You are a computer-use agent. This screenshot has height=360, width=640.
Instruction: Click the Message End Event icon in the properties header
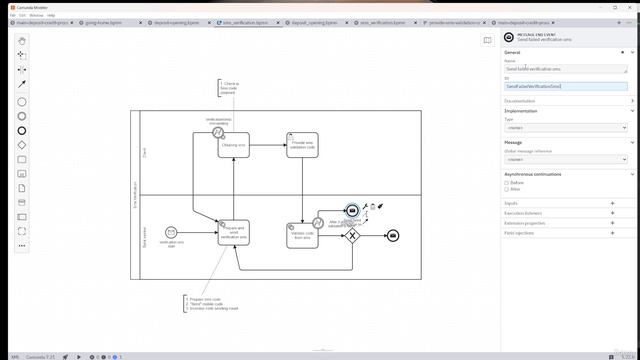tap(509, 38)
